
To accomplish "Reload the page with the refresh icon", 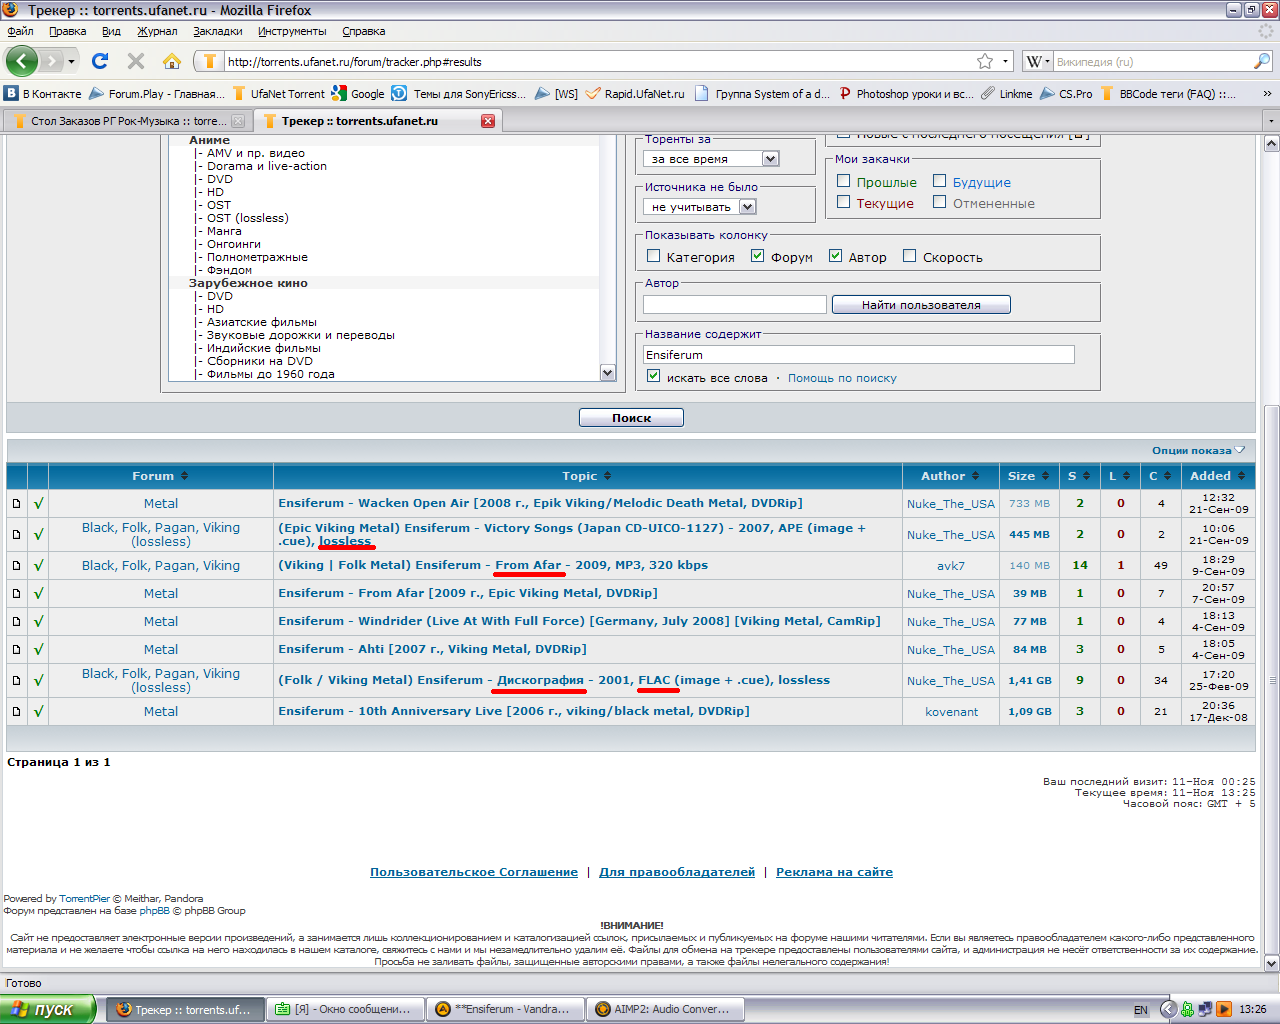I will pos(100,61).
